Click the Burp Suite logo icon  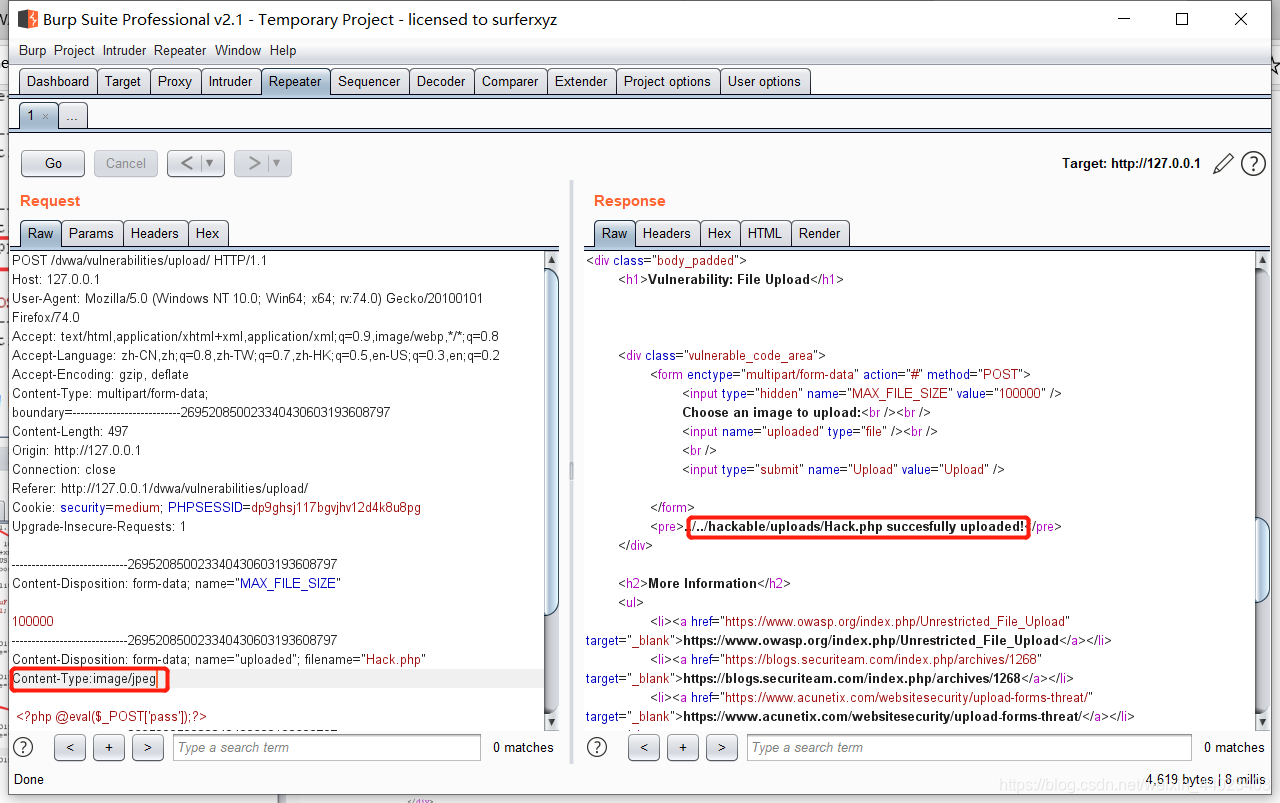[29, 19]
